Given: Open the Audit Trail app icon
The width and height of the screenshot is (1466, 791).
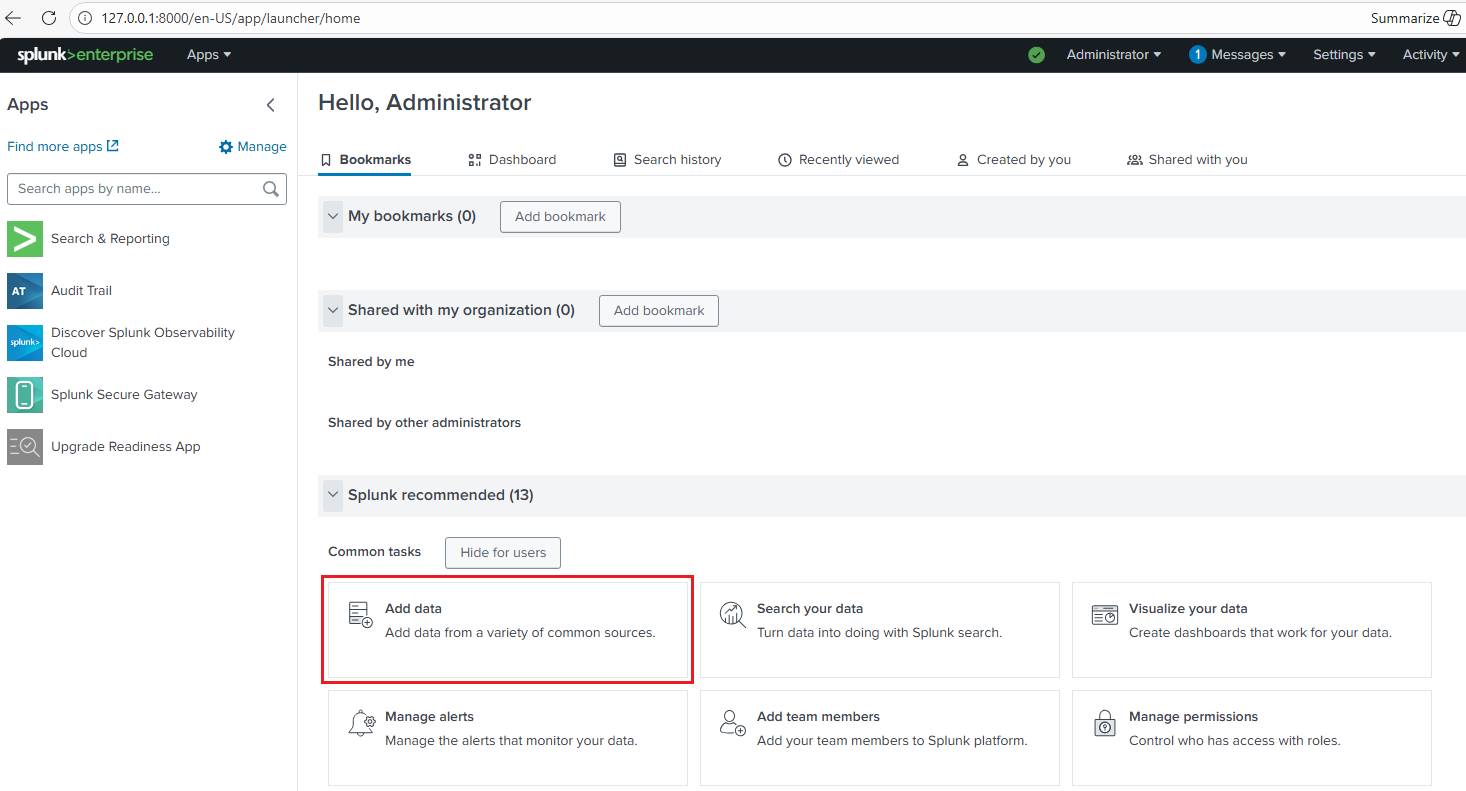Looking at the screenshot, I should [x=25, y=291].
